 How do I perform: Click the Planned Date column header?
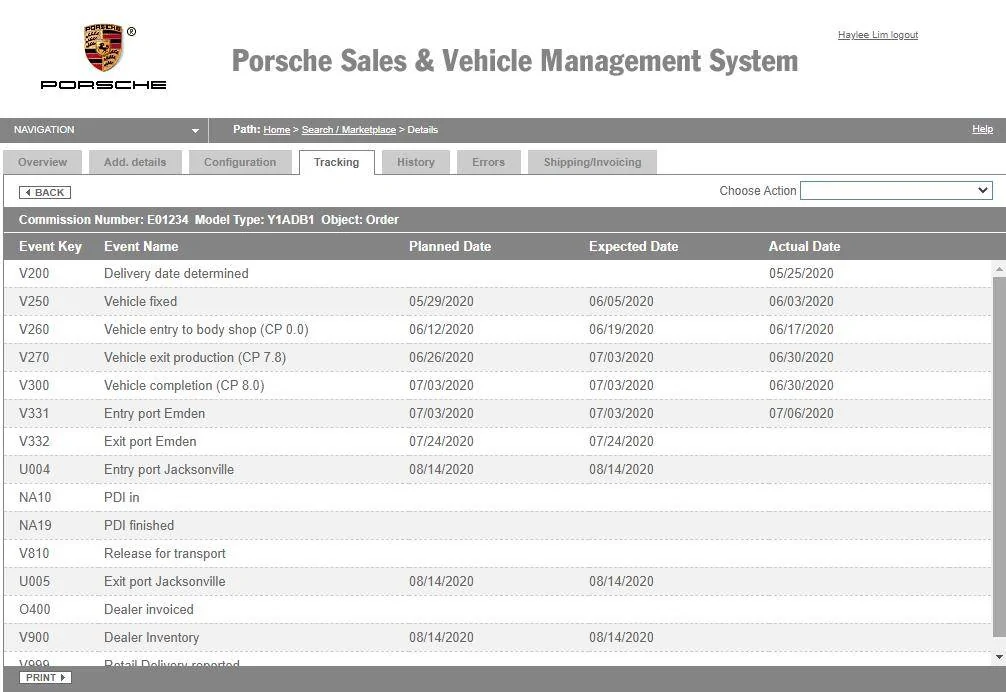pyautogui.click(x=450, y=246)
